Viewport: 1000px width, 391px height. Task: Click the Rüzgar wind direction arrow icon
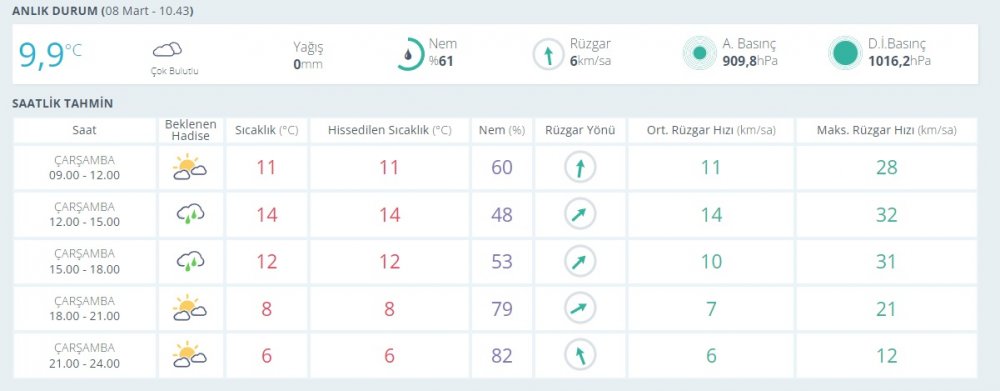coord(548,54)
